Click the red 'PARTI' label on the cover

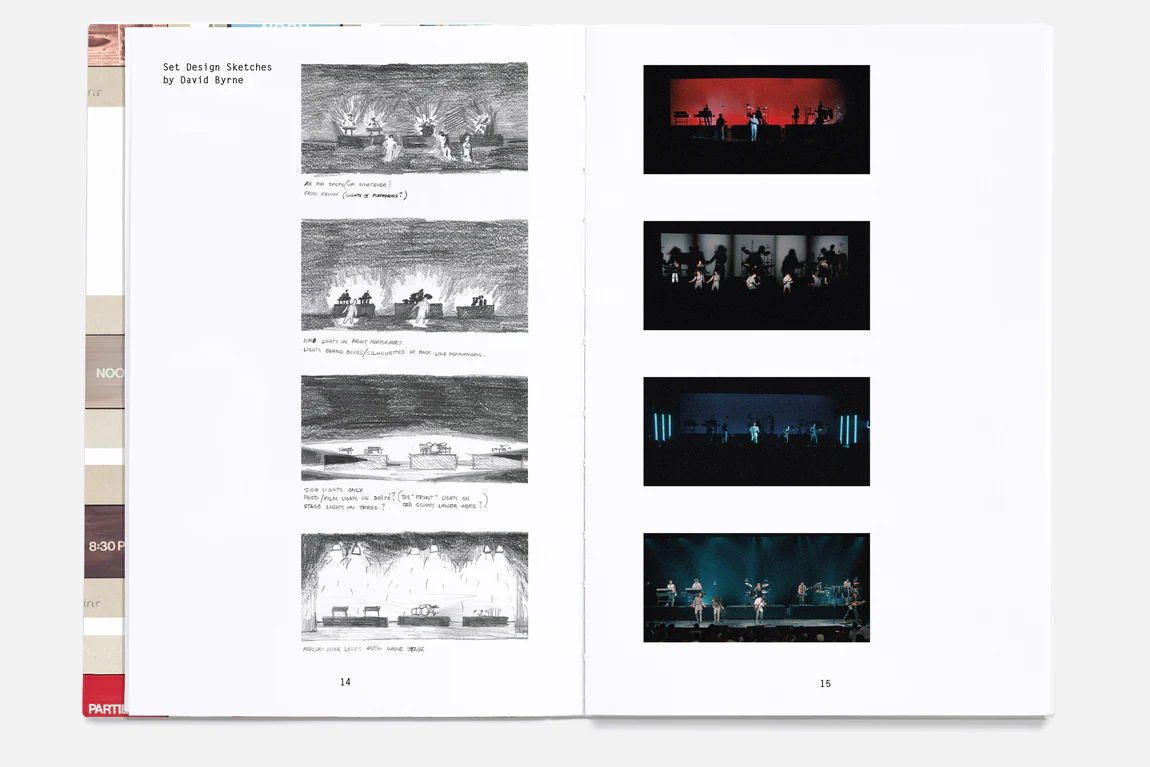pos(107,709)
